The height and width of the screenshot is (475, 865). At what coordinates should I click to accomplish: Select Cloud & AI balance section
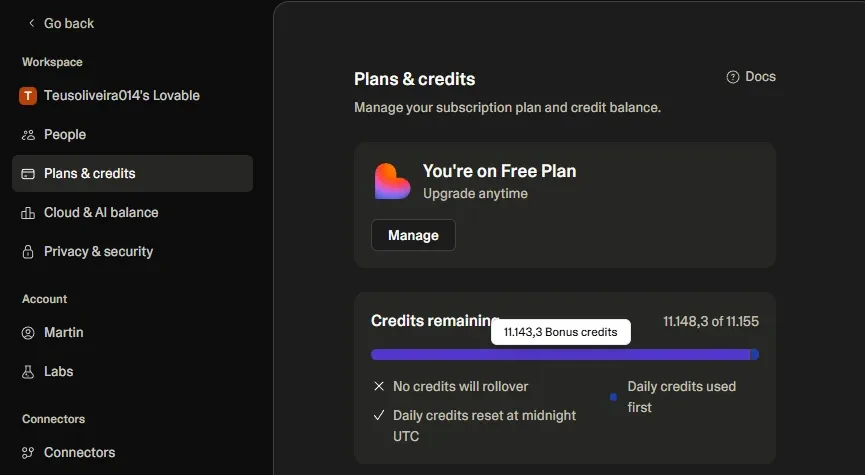coord(101,213)
